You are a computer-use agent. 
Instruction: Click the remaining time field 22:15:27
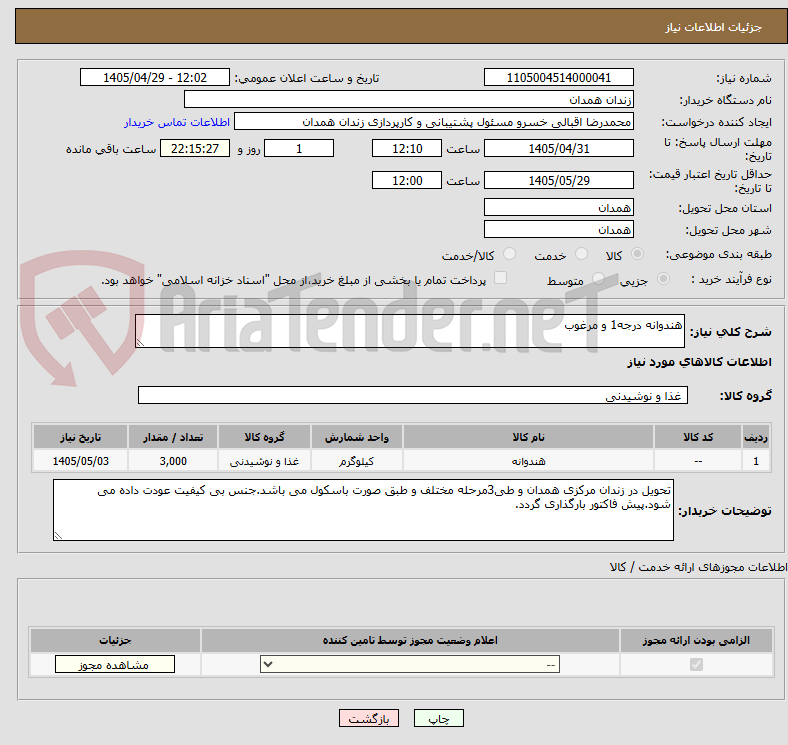(195, 148)
